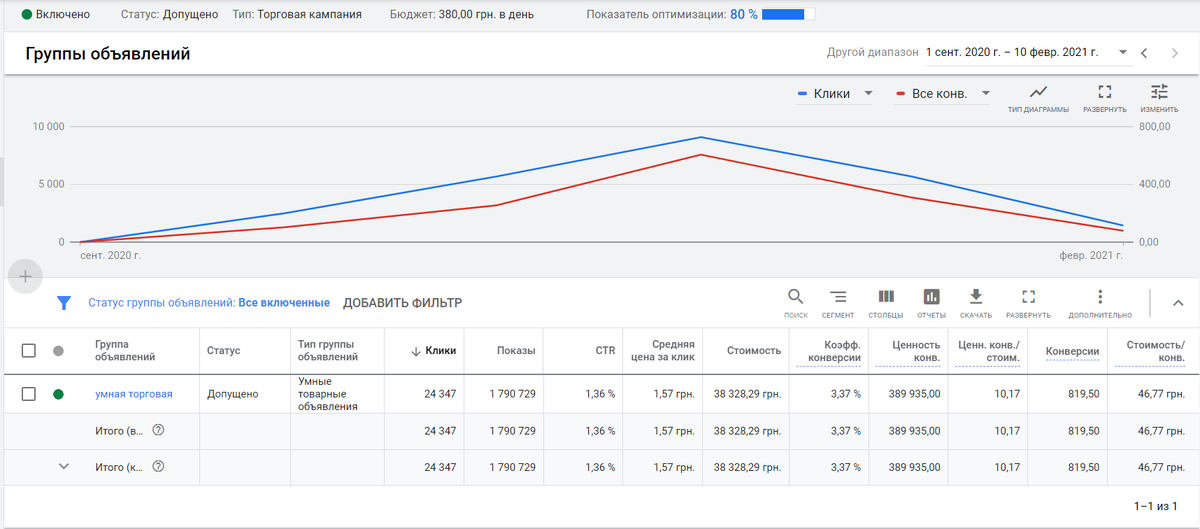
Task: Sort by CTR column header
Action: click(x=603, y=351)
